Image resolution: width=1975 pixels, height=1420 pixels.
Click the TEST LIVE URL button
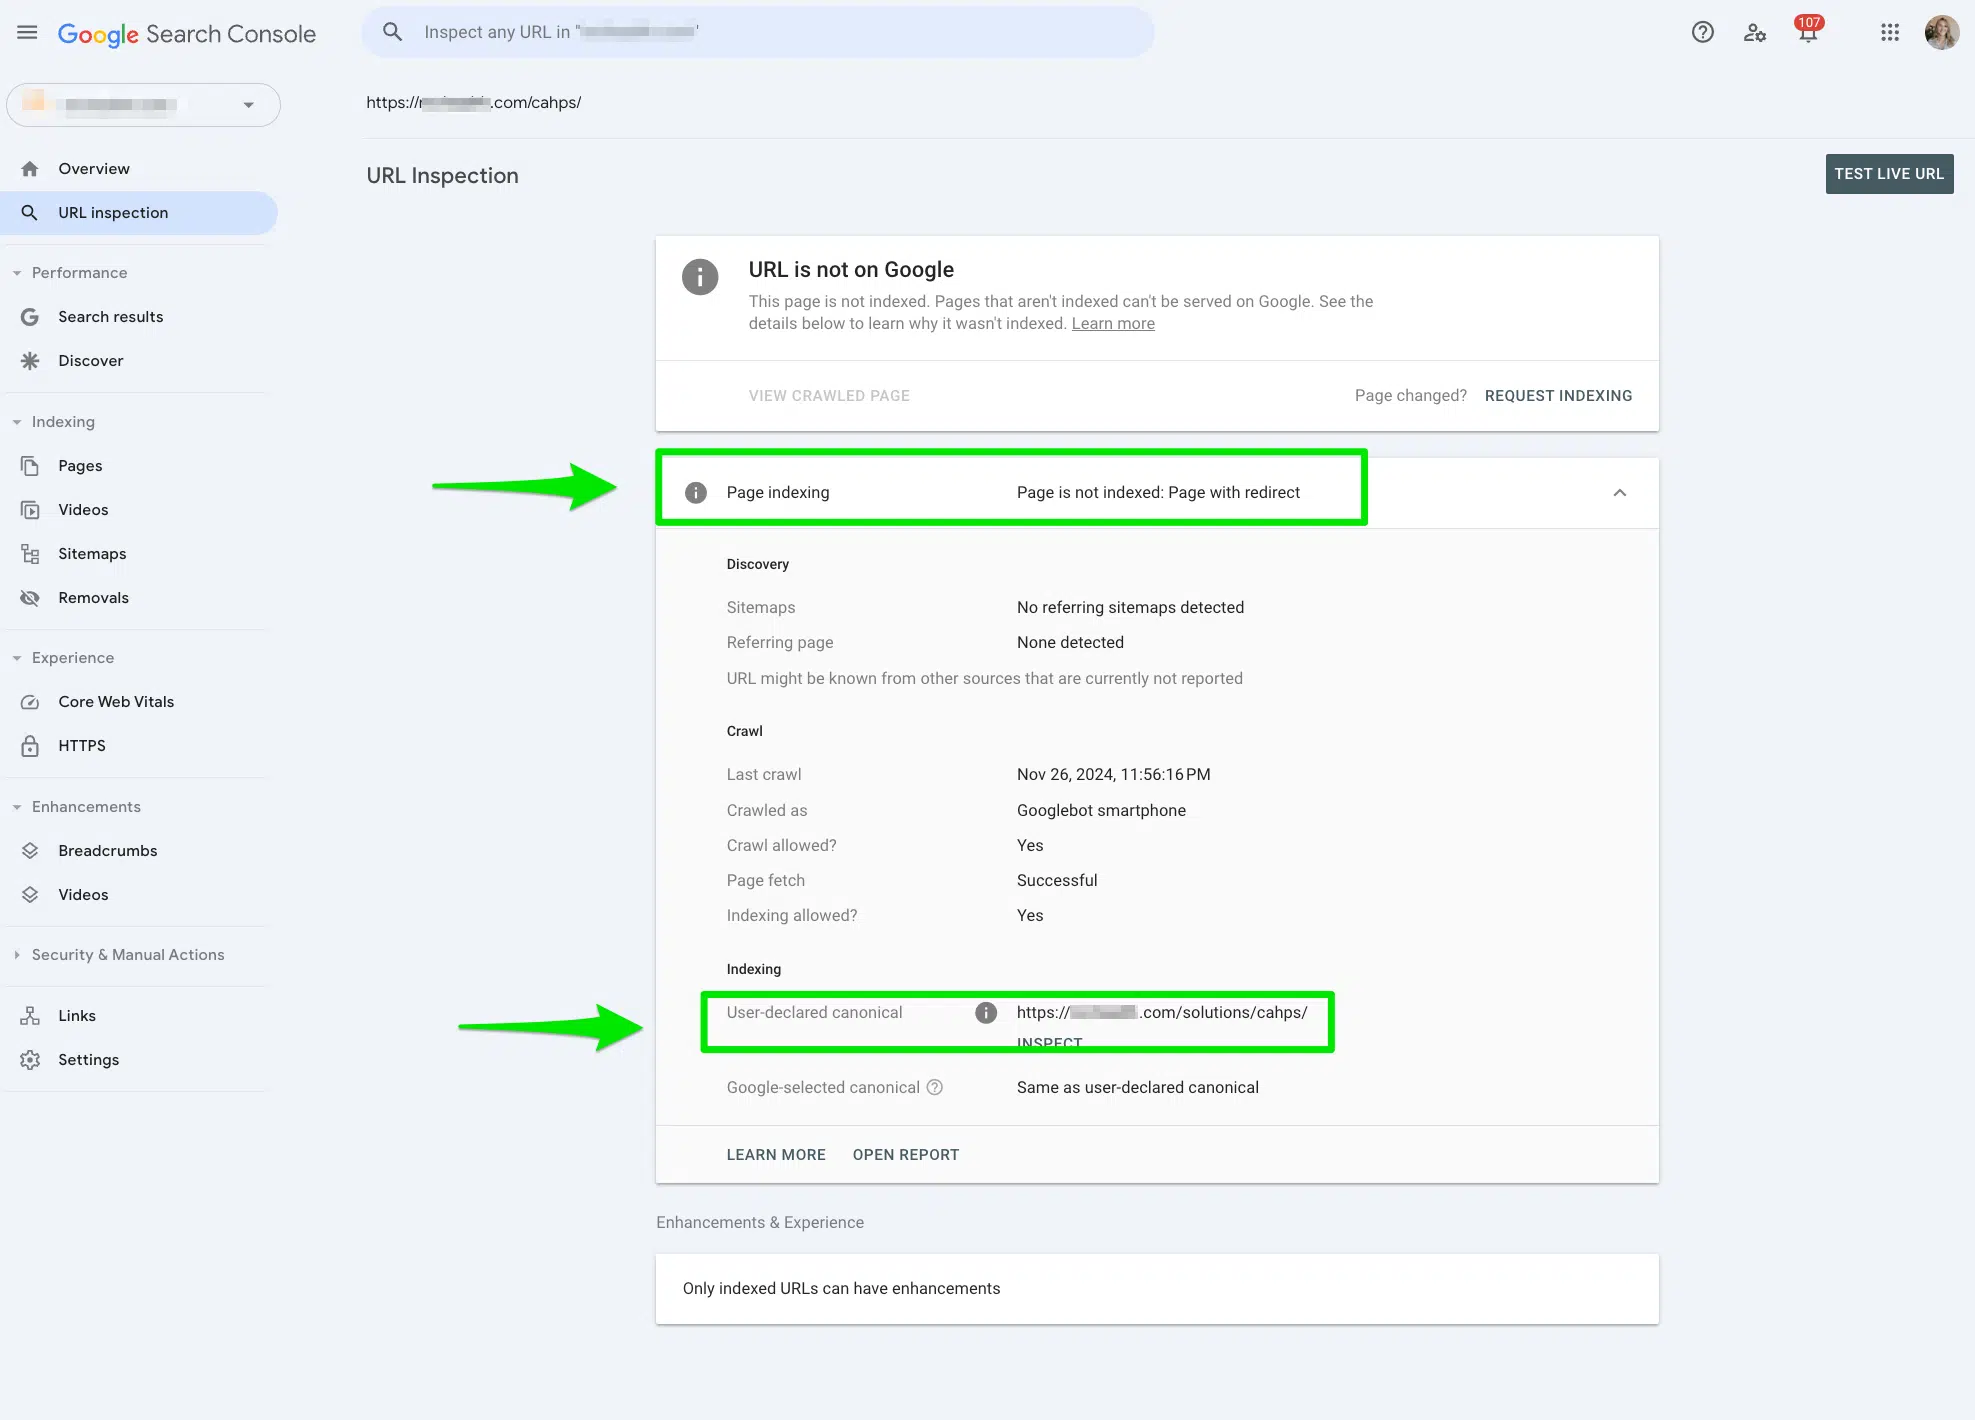[1889, 173]
